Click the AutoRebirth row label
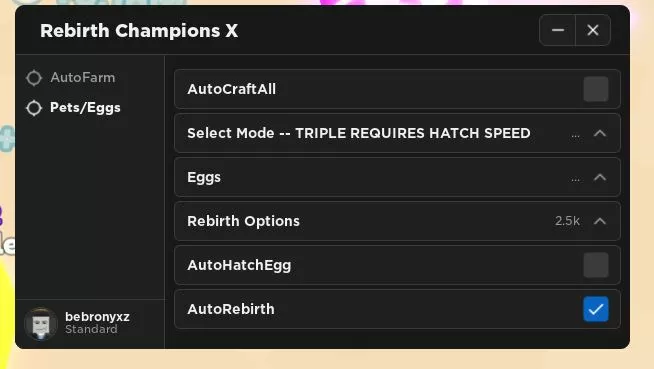Screen dimensions: 654x369 point(231,309)
